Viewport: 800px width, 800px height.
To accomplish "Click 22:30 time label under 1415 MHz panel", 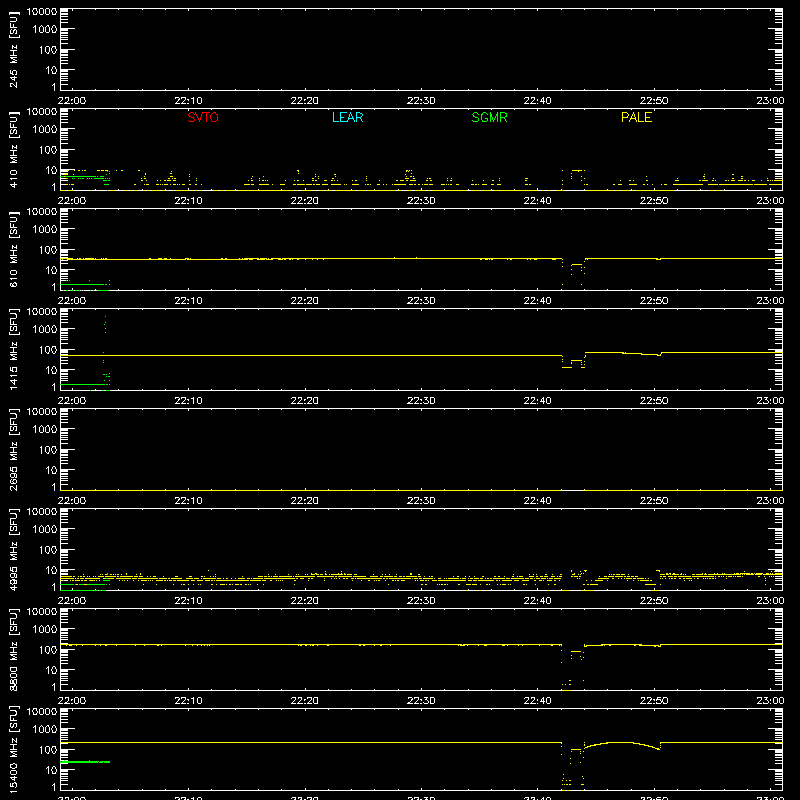I will point(421,401).
